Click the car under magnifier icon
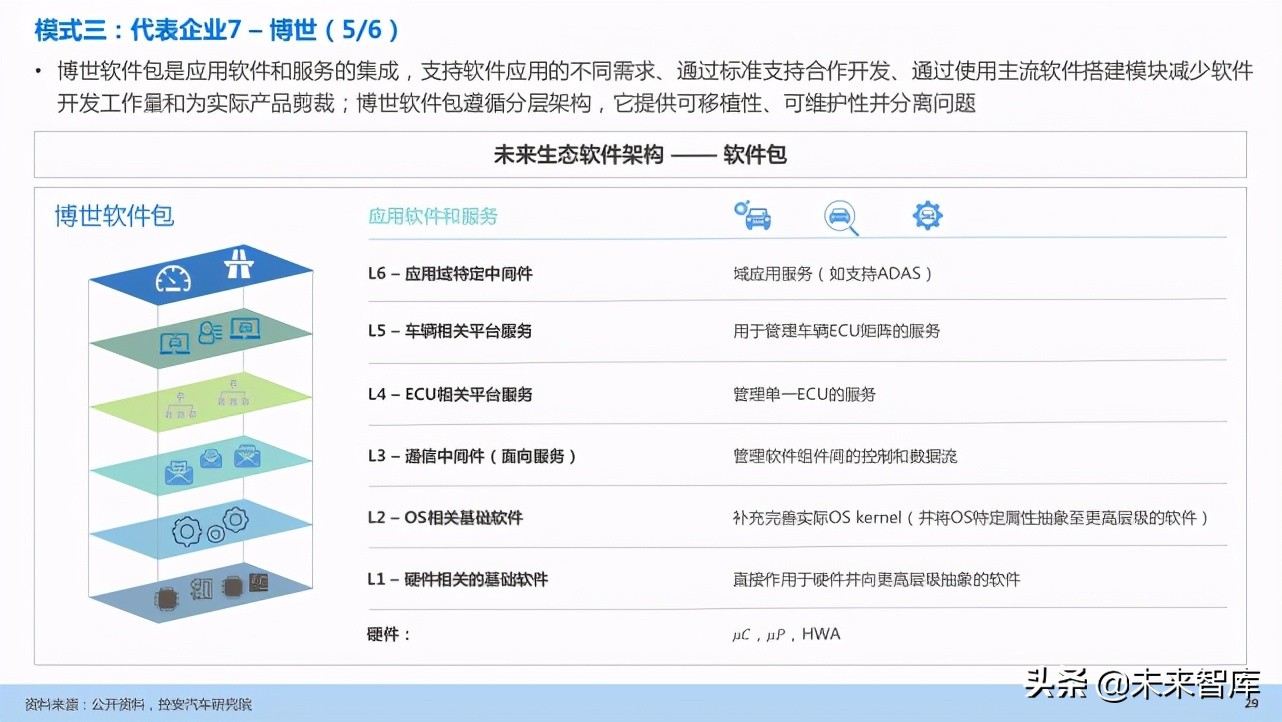Screen dimensions: 1282x722 (x=841, y=217)
